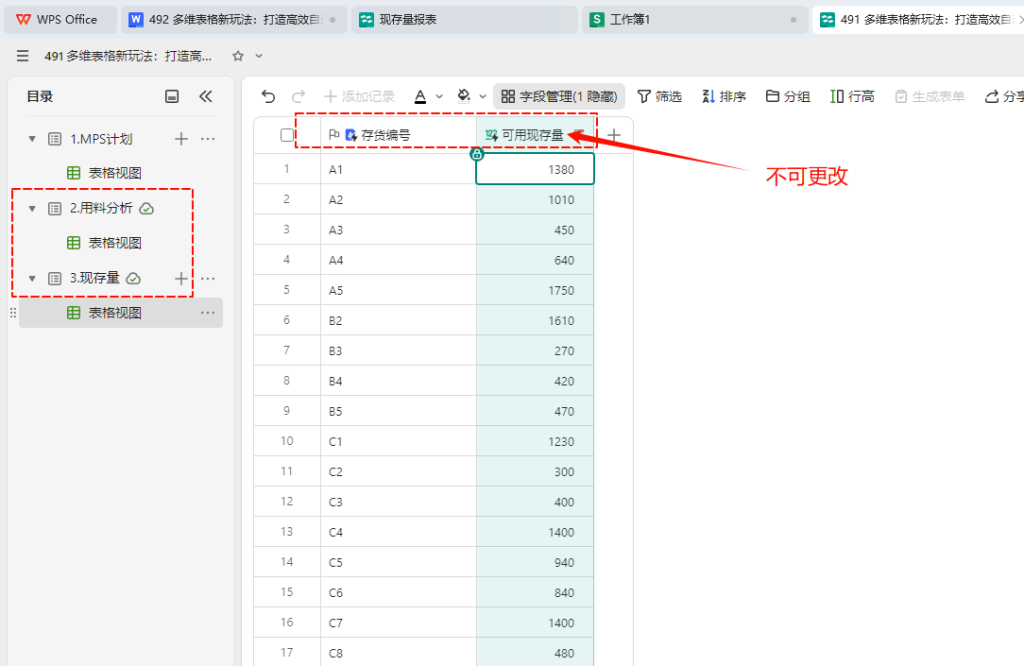Click sync status icon beside 2.用料分析

tap(147, 209)
